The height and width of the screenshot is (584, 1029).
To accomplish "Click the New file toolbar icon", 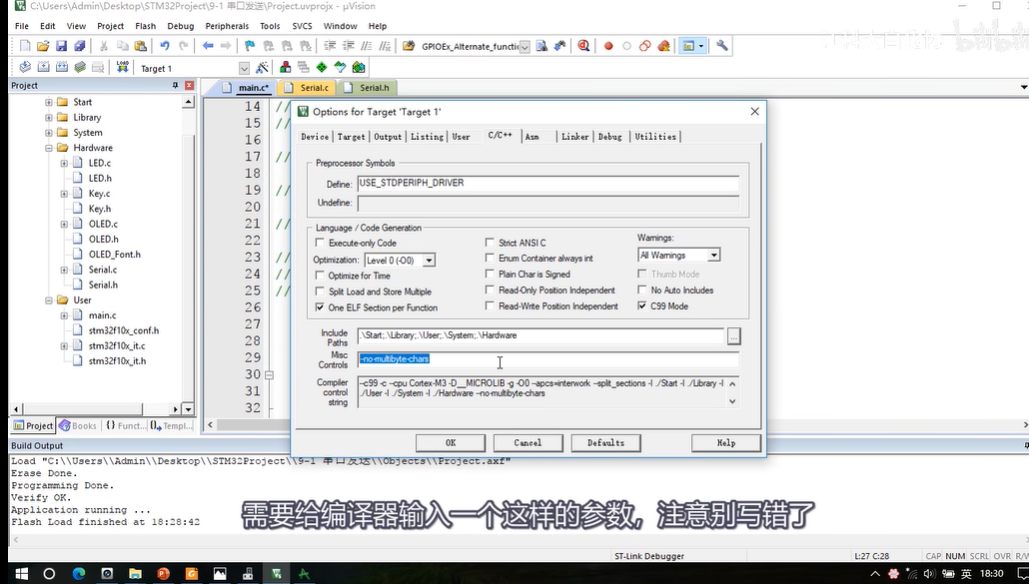I will pyautogui.click(x=25, y=46).
